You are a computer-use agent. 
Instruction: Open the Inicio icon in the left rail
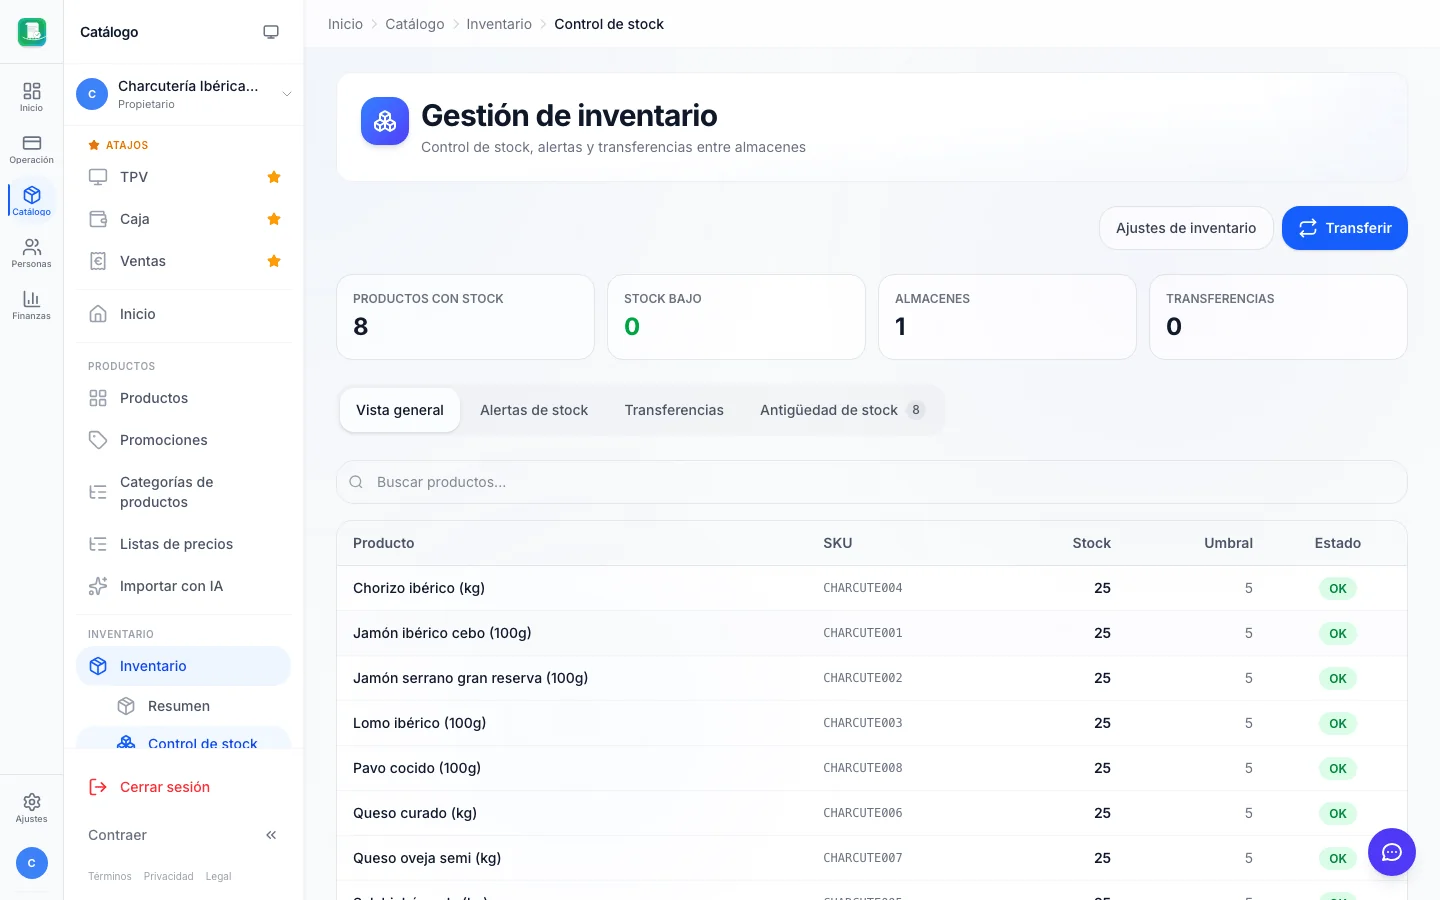click(31, 97)
